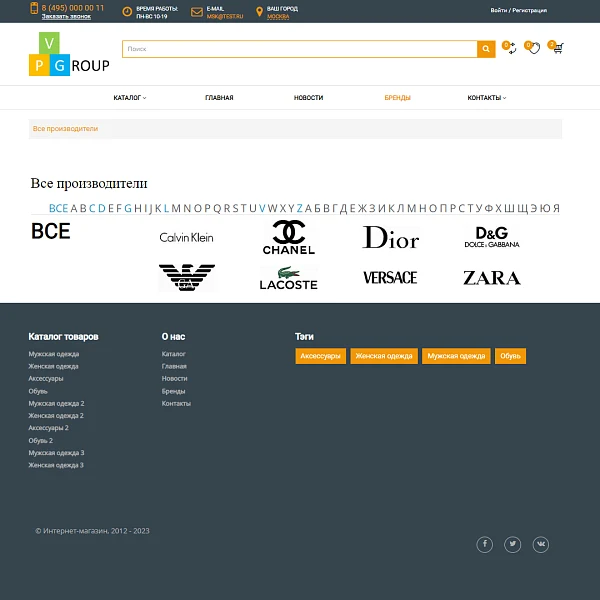
Task: Click the phone icon in top bar
Action: [x=34, y=8]
